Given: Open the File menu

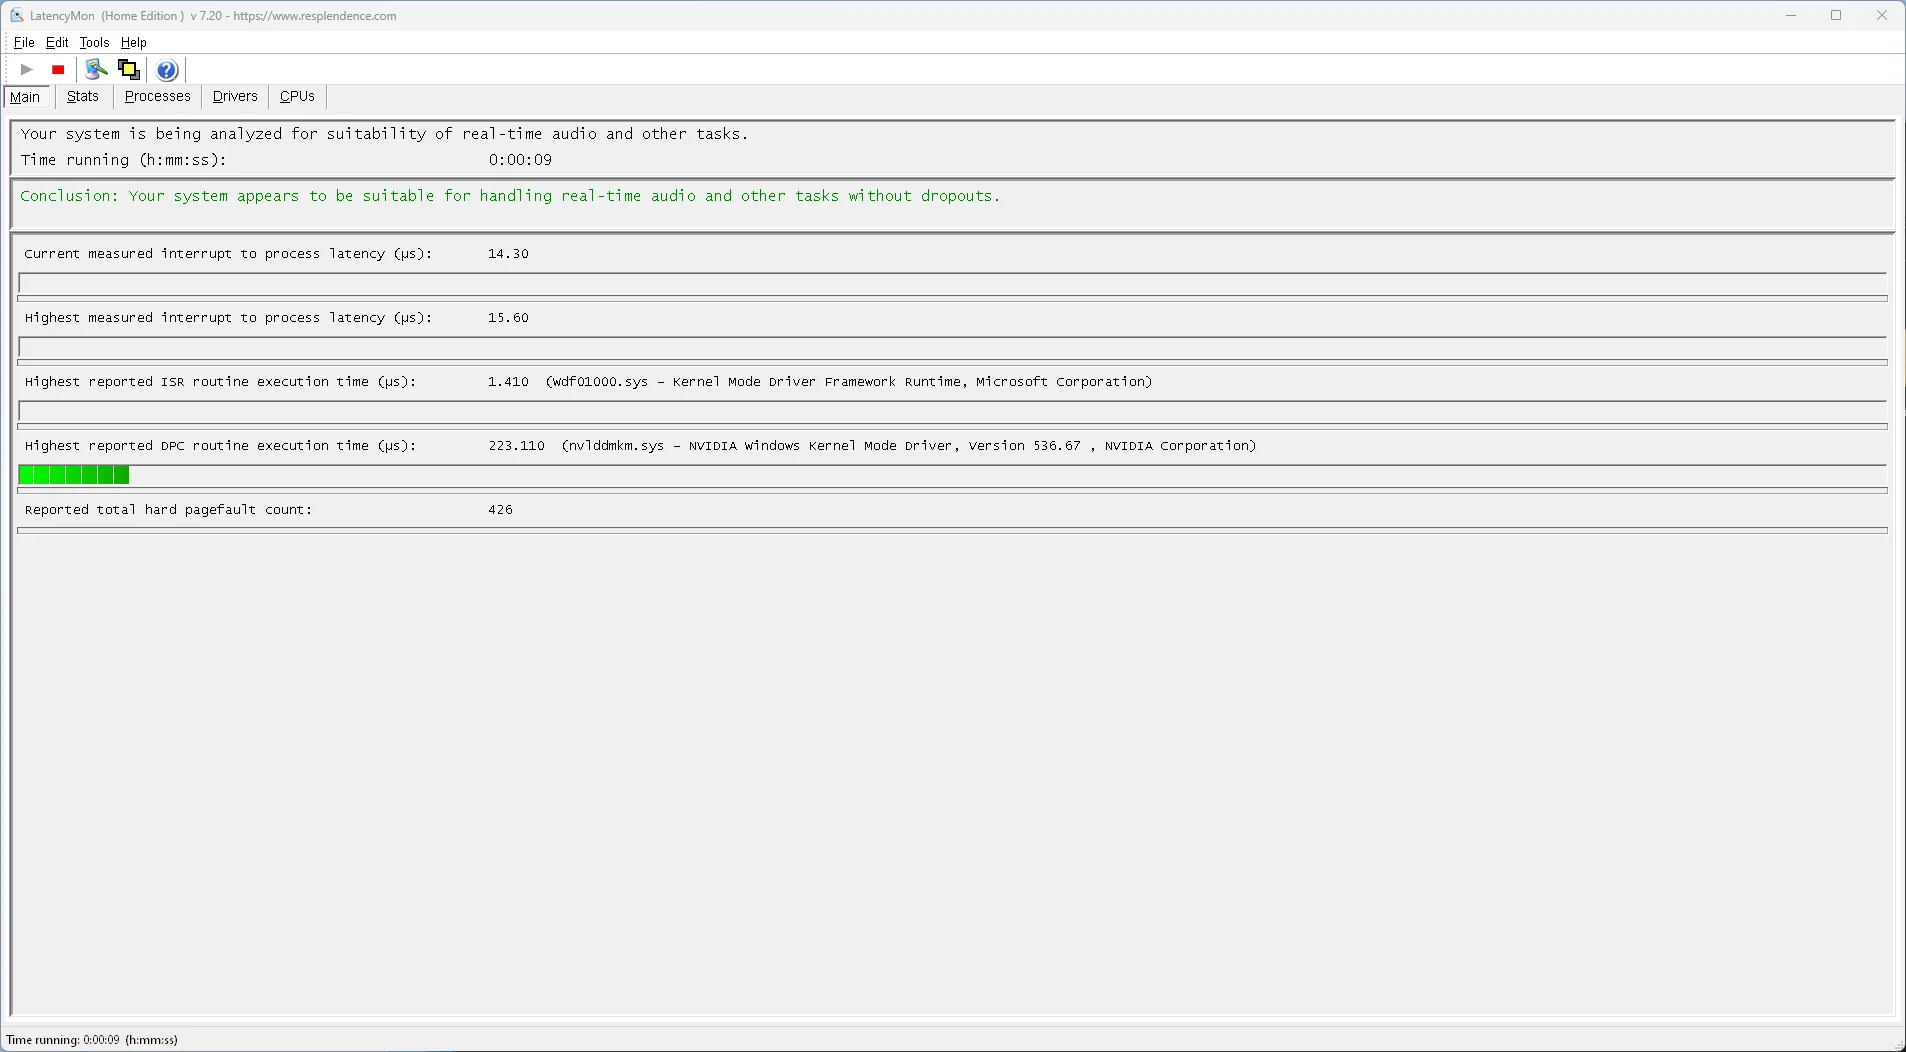Looking at the screenshot, I should pos(24,42).
